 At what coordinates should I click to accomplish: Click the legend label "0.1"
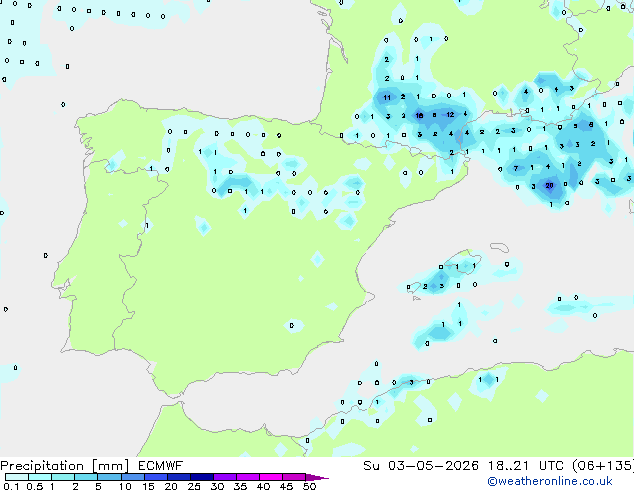tap(11, 486)
